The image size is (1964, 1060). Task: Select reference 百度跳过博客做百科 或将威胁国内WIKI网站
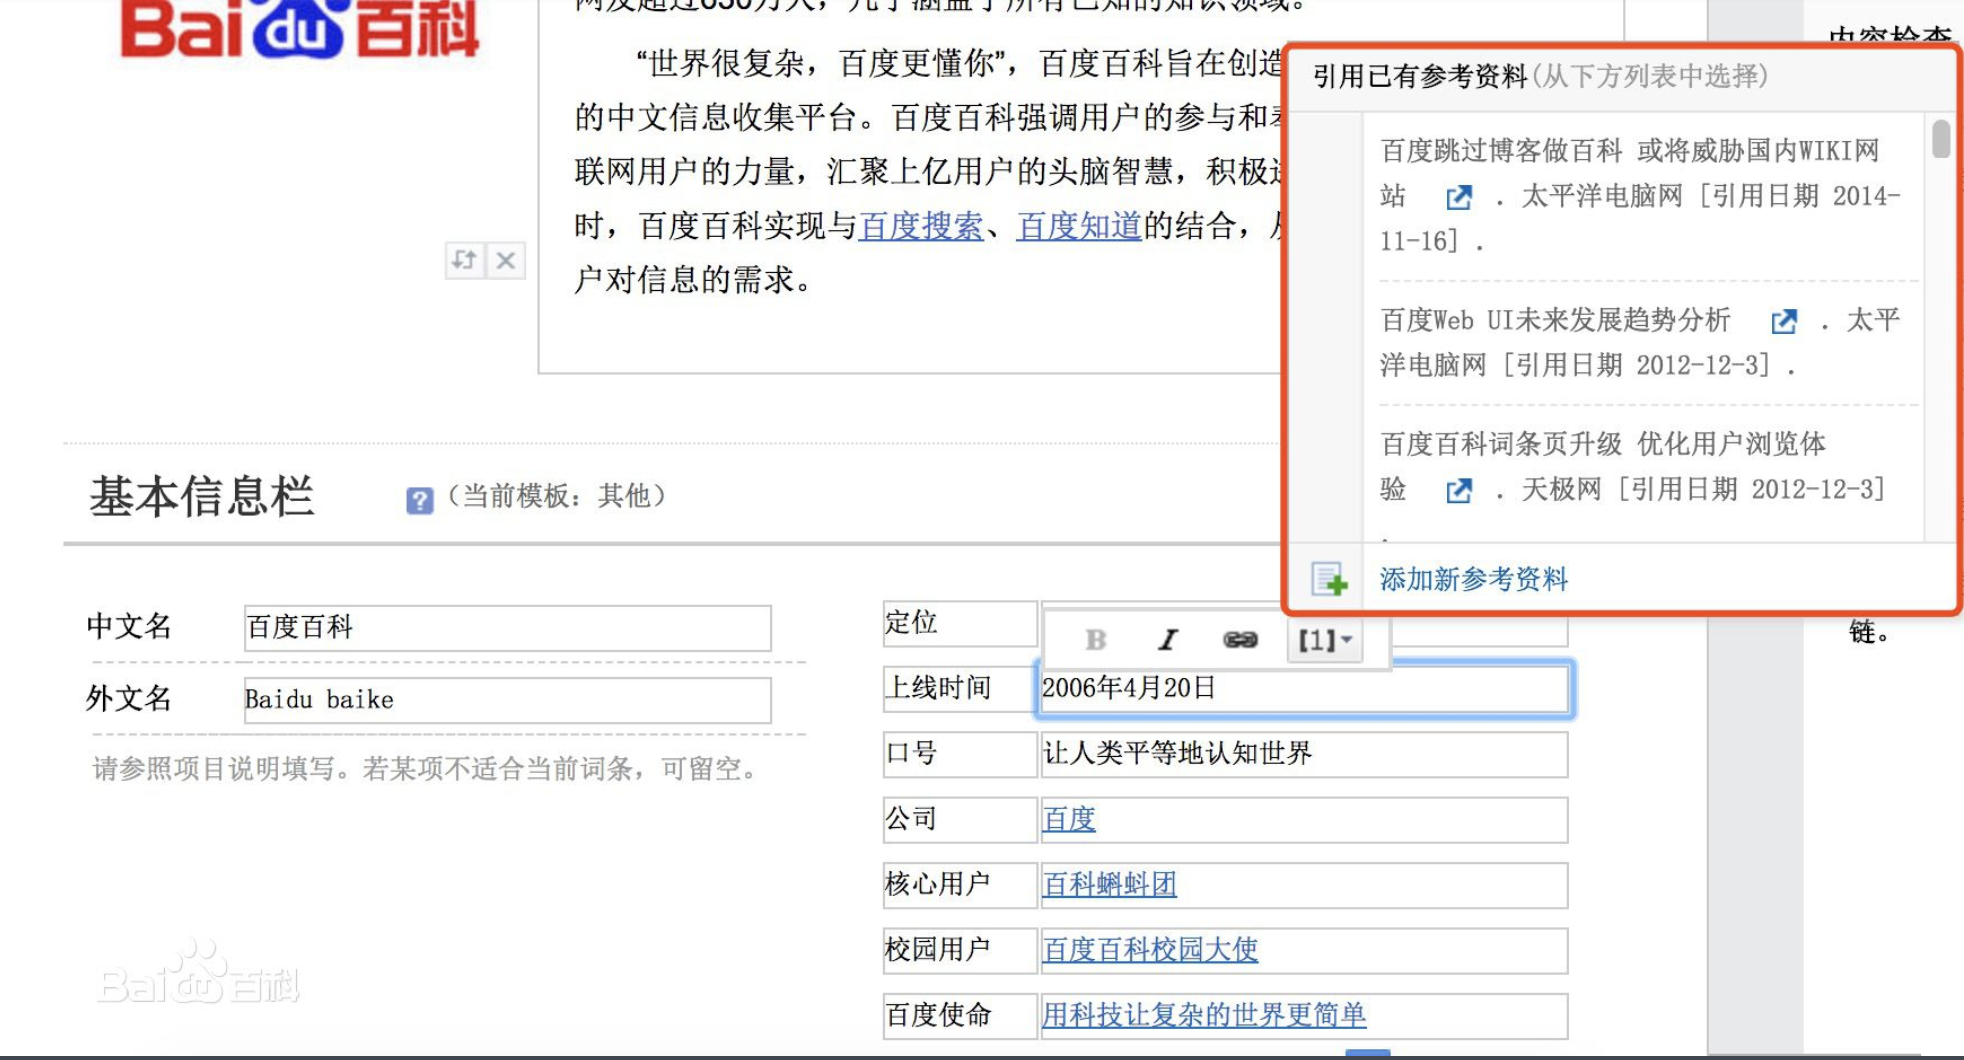click(x=1640, y=196)
